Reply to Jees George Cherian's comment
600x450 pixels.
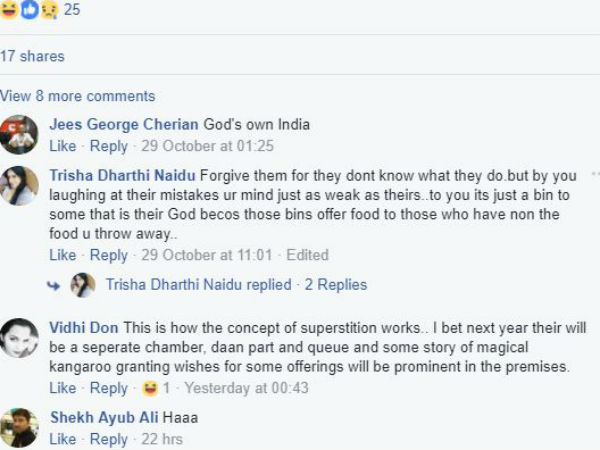pyautogui.click(x=109, y=146)
